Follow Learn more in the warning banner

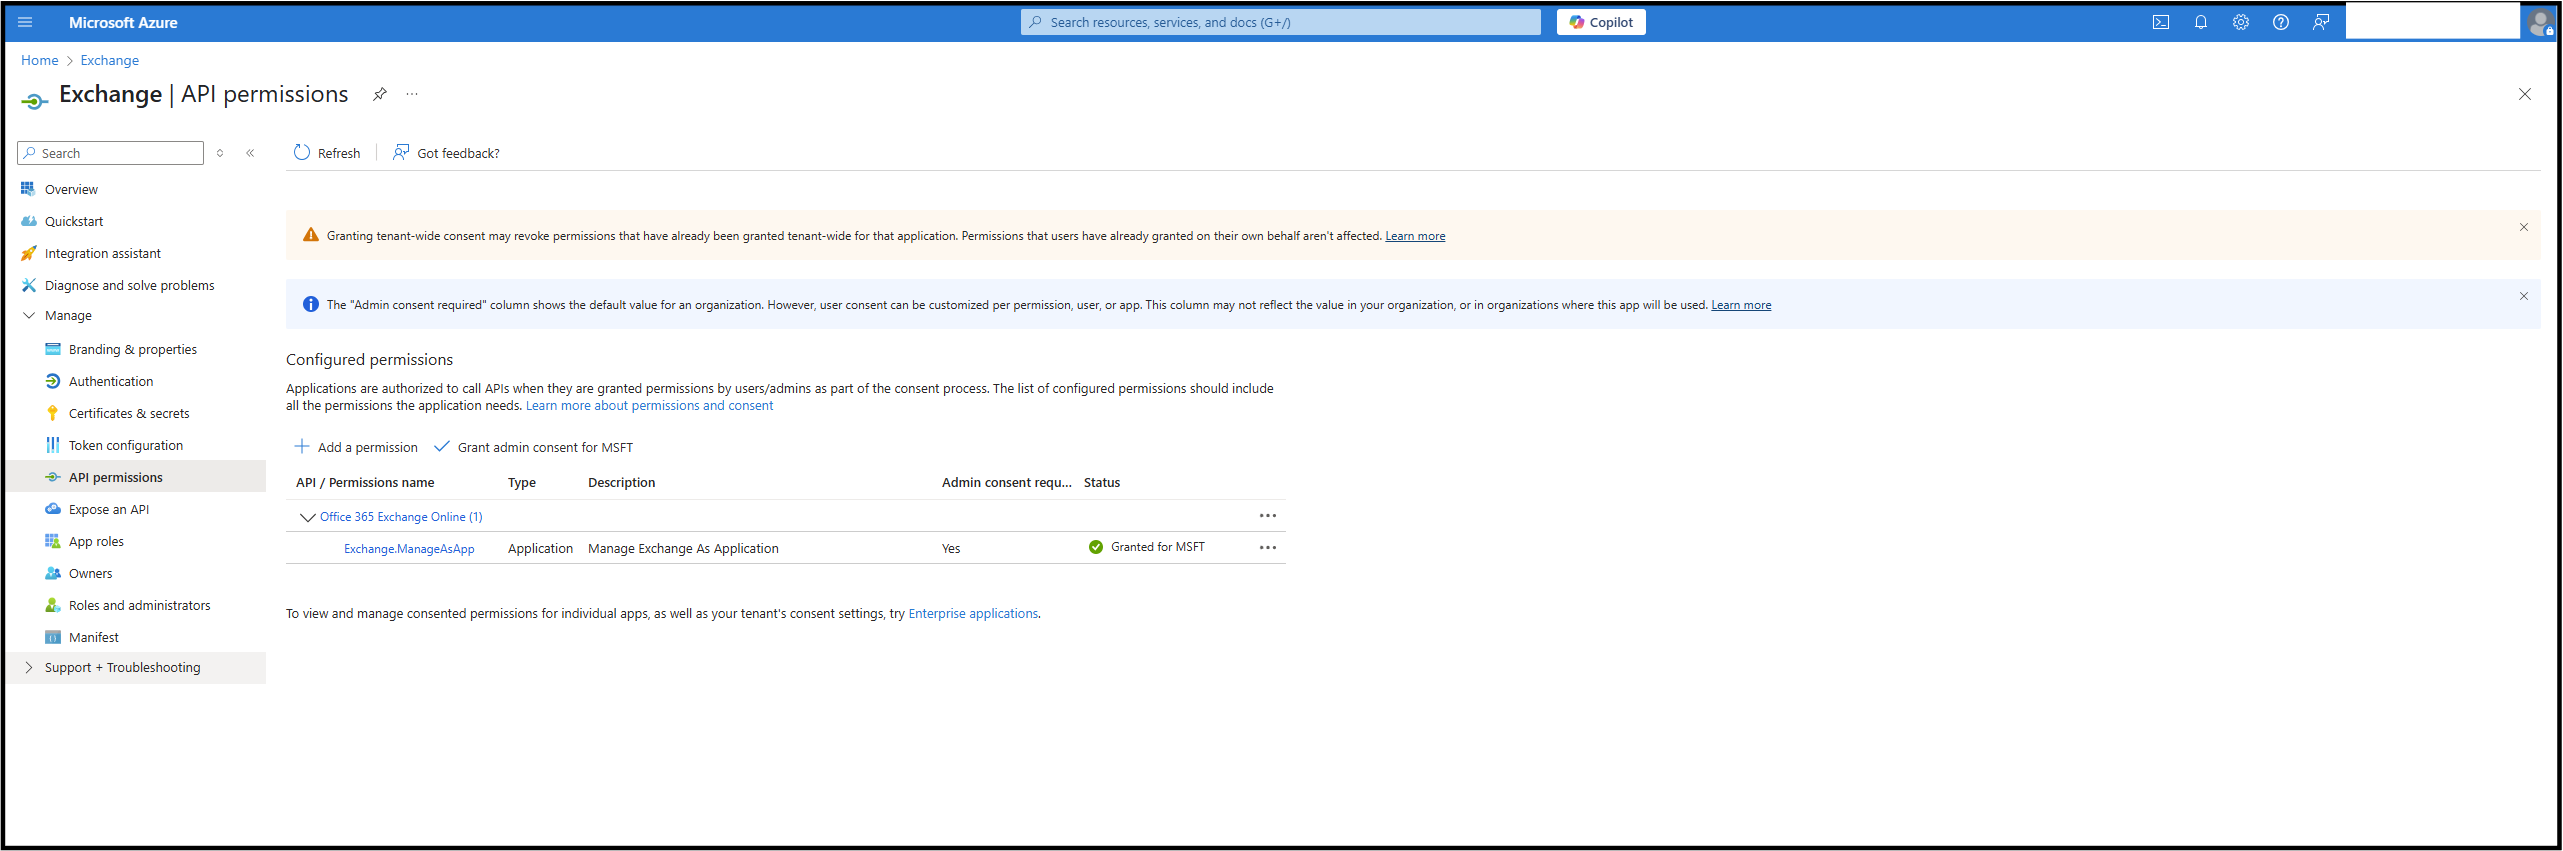1415,236
